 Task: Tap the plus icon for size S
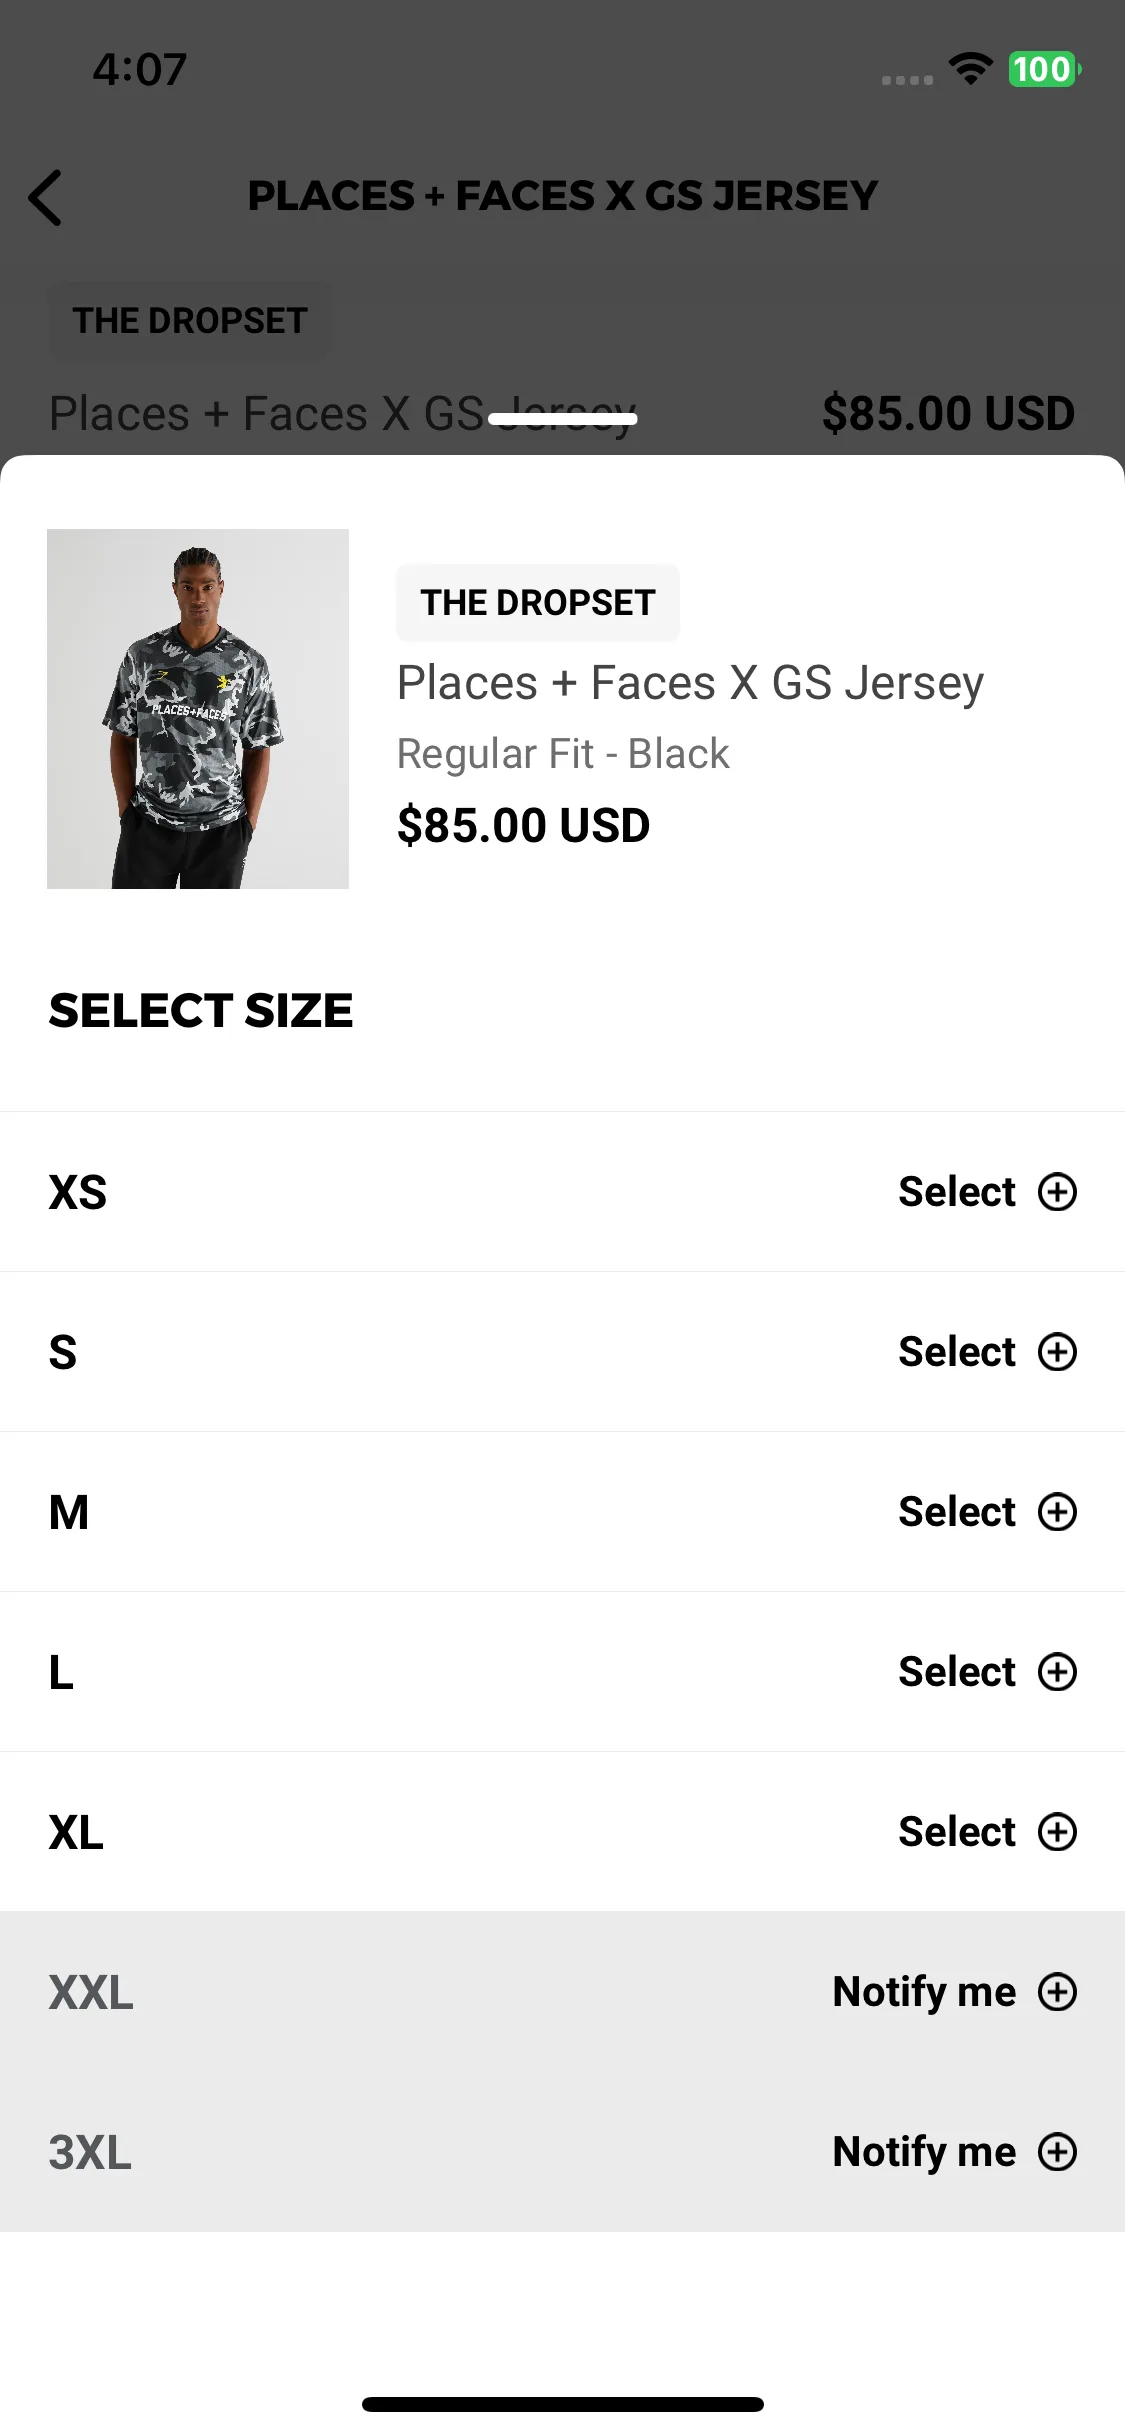click(x=1057, y=1352)
